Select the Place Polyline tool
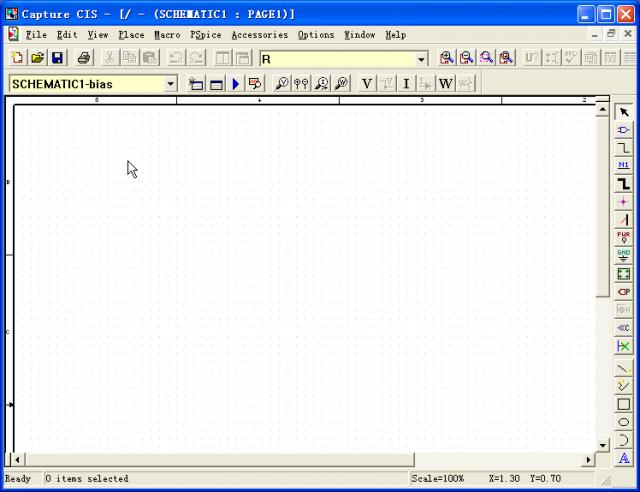This screenshot has height=492, width=640. [624, 386]
